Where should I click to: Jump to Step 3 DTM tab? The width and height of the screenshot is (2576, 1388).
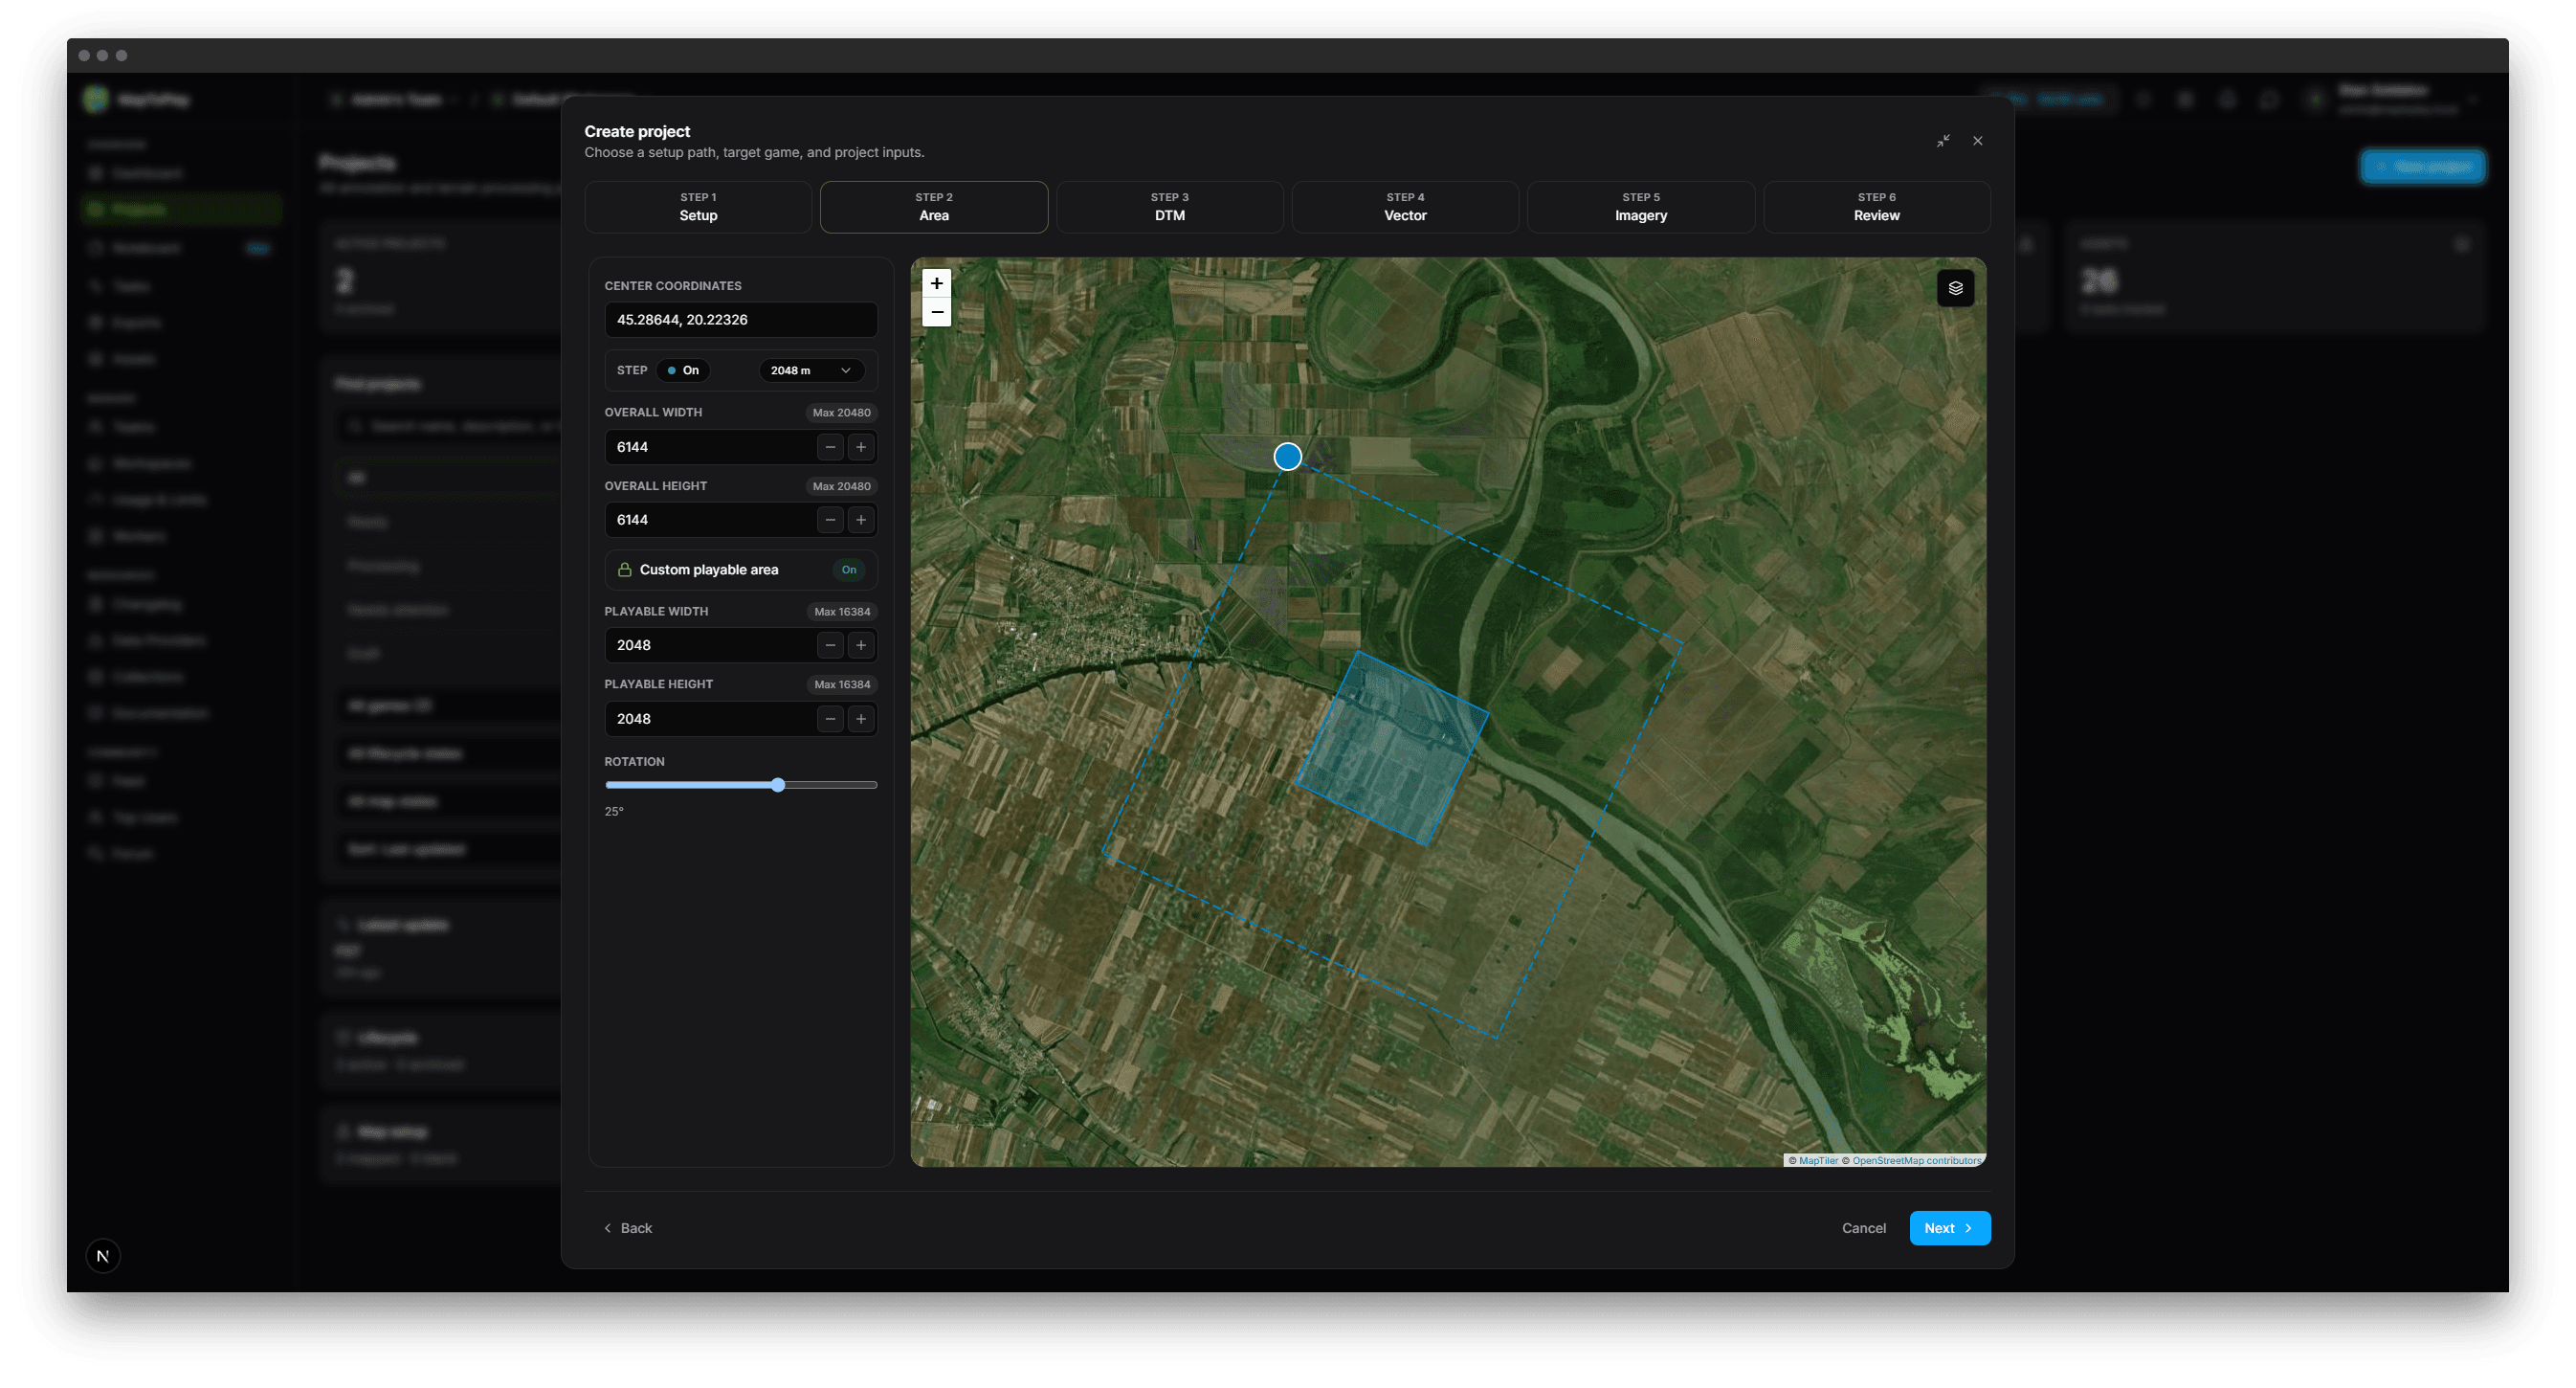[x=1169, y=207]
